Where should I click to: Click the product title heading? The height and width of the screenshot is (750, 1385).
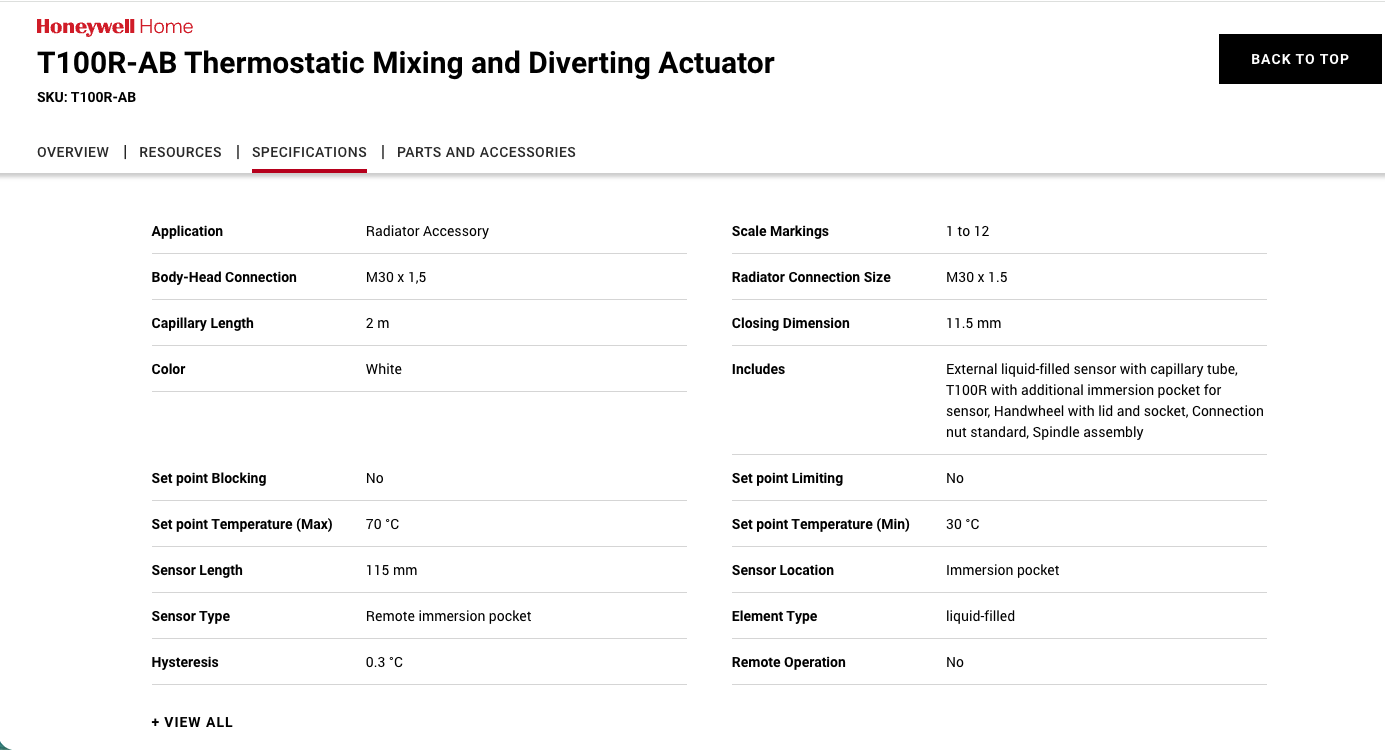click(x=405, y=63)
